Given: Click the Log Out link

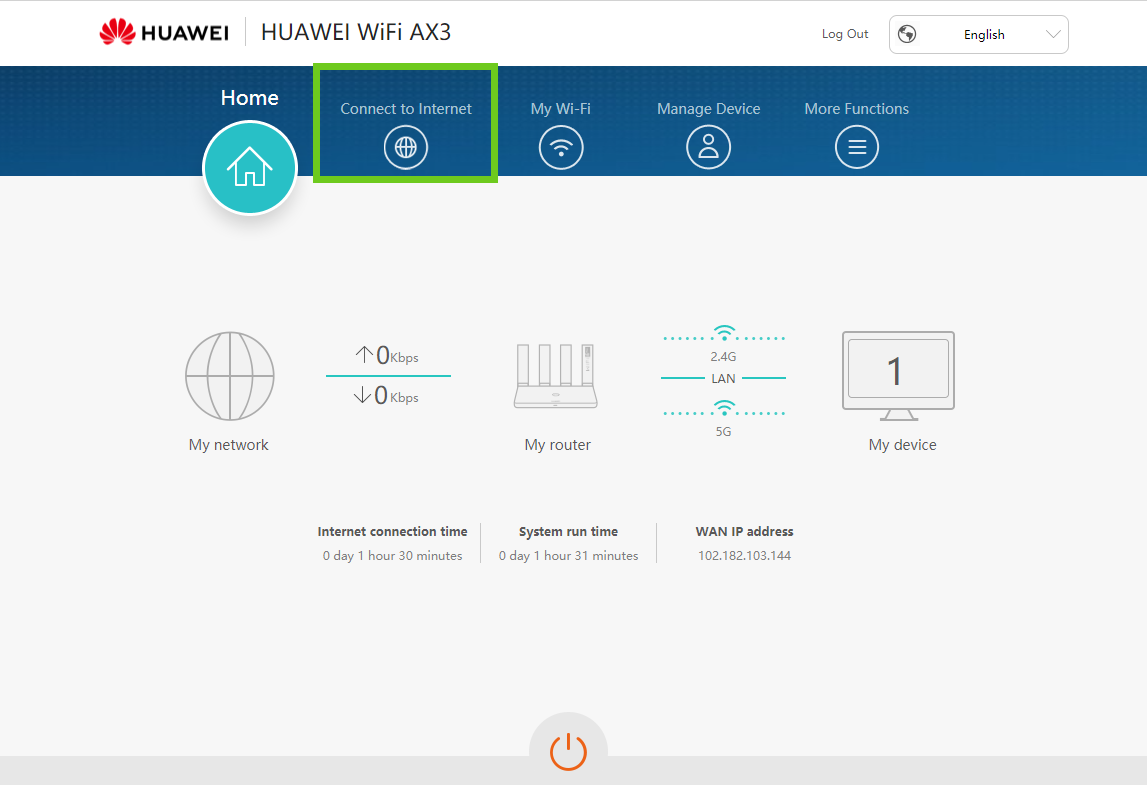Looking at the screenshot, I should coord(845,34).
